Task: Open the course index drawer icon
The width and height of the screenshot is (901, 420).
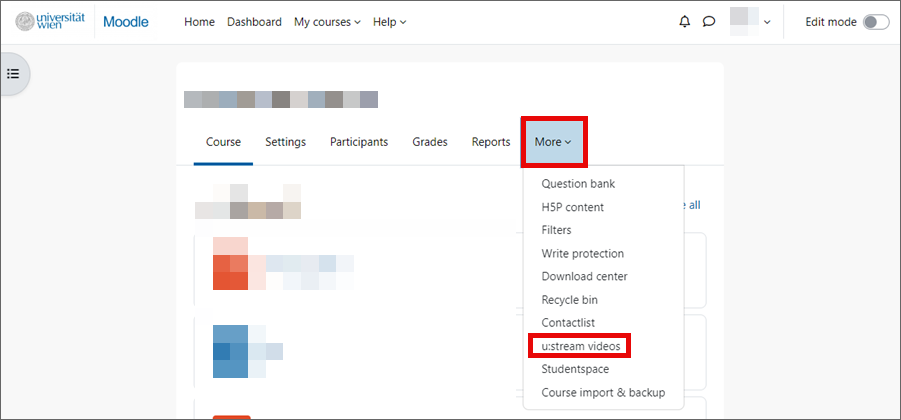Action: [x=14, y=73]
